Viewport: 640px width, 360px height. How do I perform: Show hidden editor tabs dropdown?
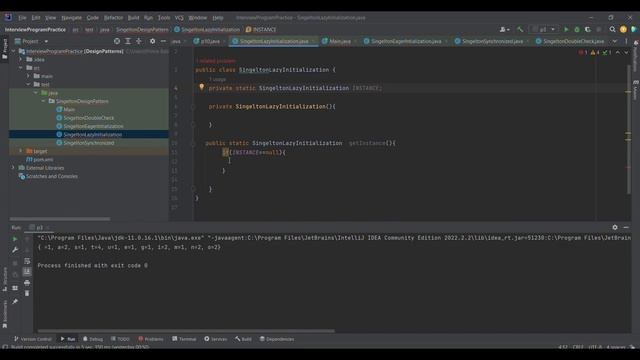[615, 41]
